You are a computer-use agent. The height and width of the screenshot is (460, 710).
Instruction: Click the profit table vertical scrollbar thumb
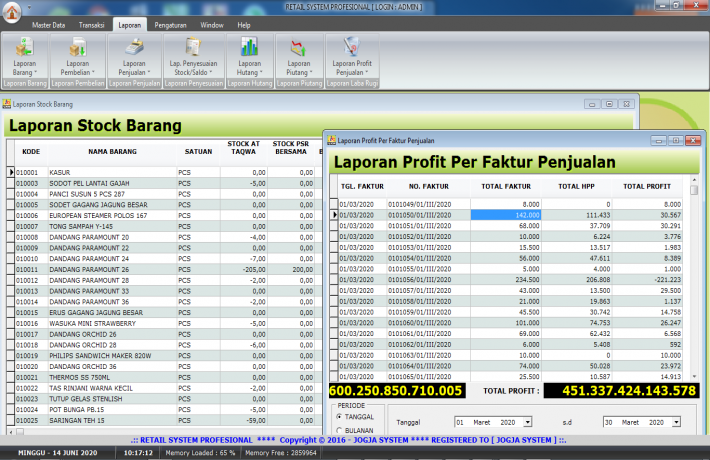[694, 191]
